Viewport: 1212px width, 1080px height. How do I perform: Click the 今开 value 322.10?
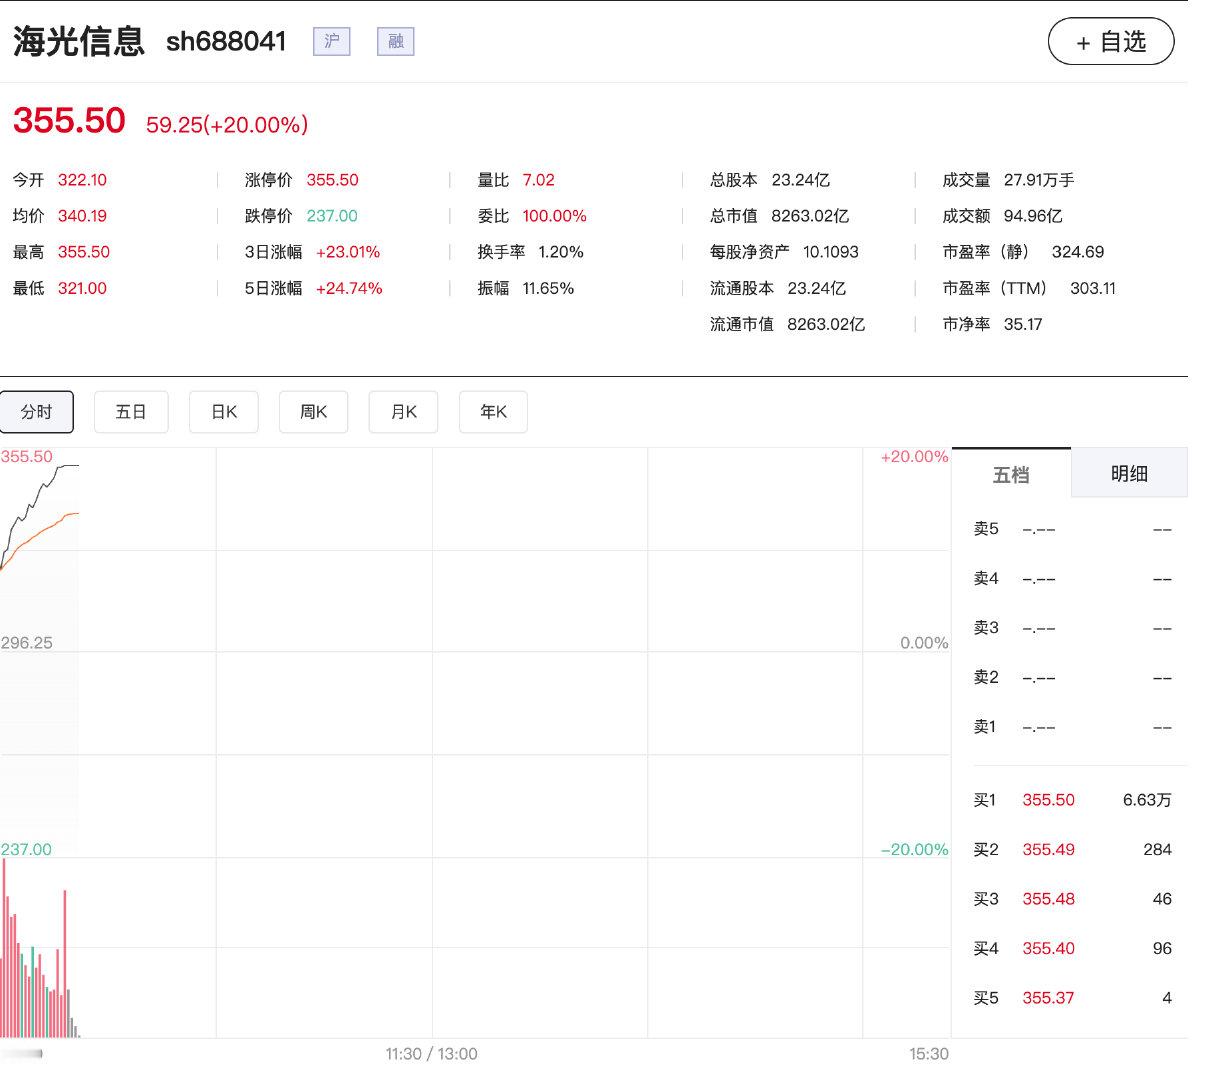[82, 180]
